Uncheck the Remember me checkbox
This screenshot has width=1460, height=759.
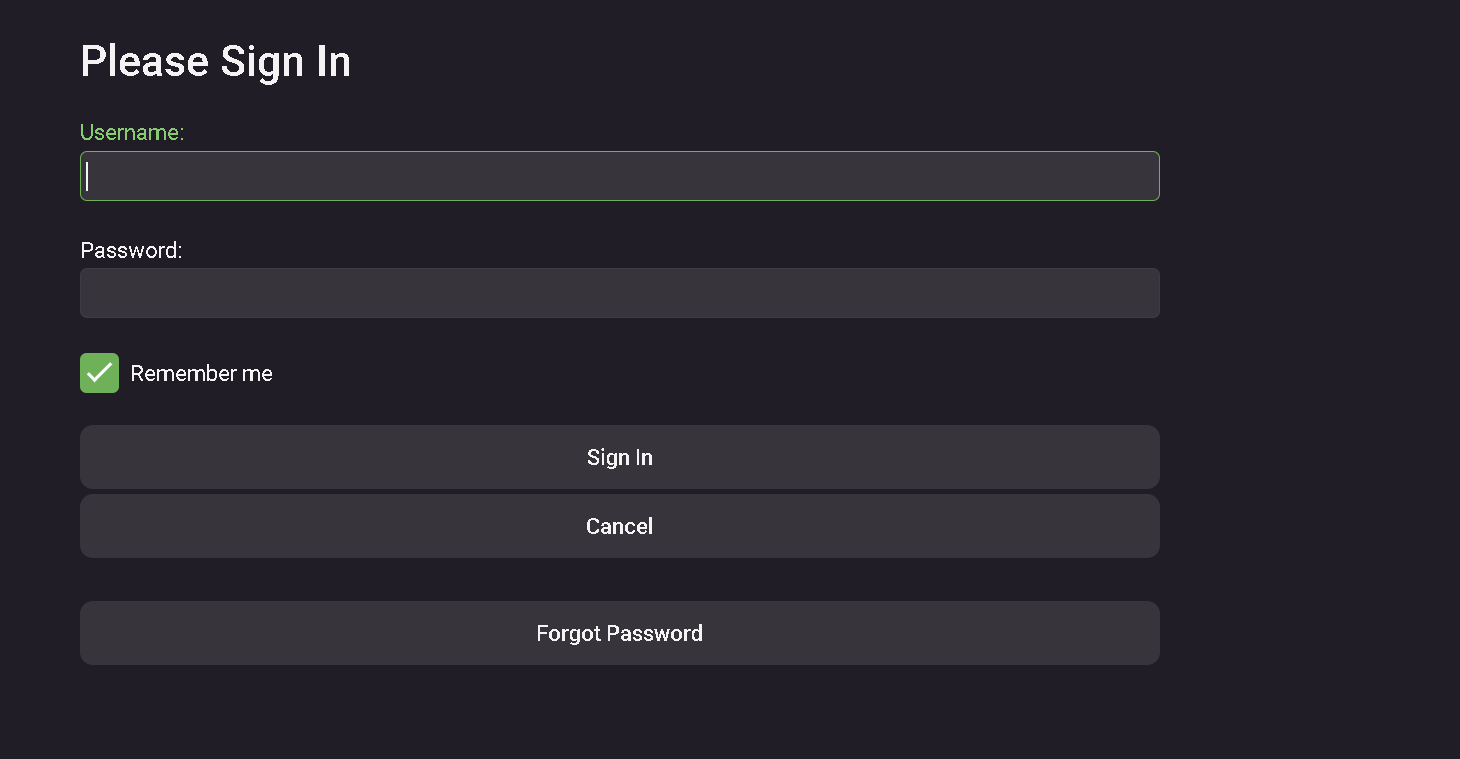coord(99,373)
